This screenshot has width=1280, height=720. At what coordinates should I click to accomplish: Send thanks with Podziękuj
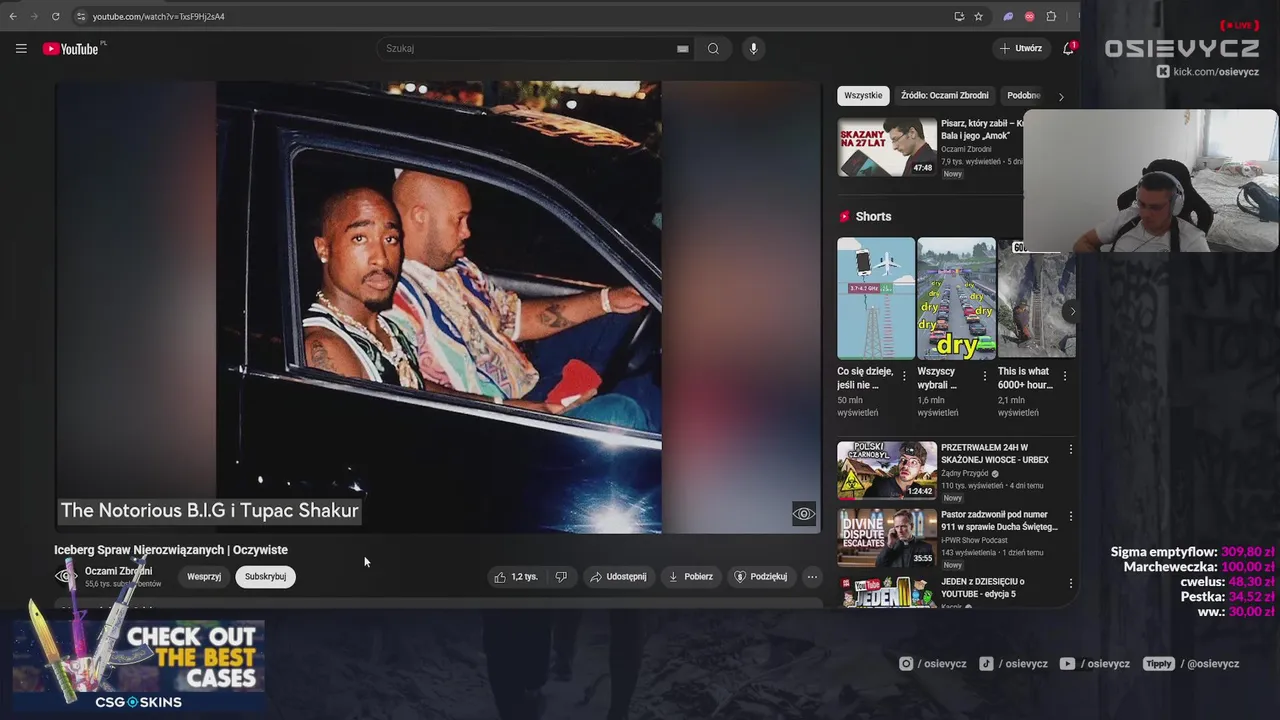(761, 576)
